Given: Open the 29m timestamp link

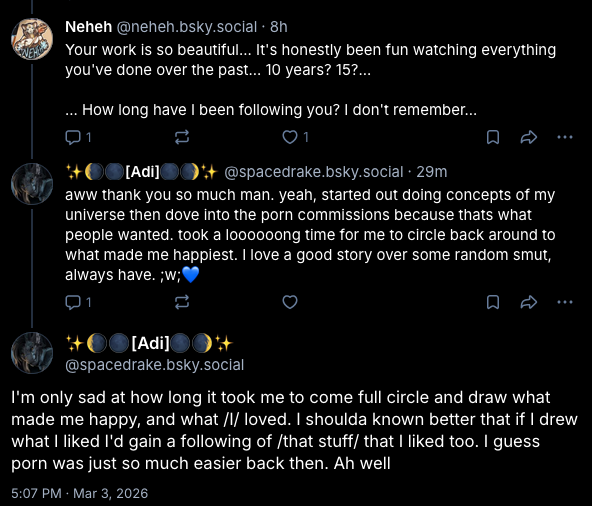Looking at the screenshot, I should point(432,172).
